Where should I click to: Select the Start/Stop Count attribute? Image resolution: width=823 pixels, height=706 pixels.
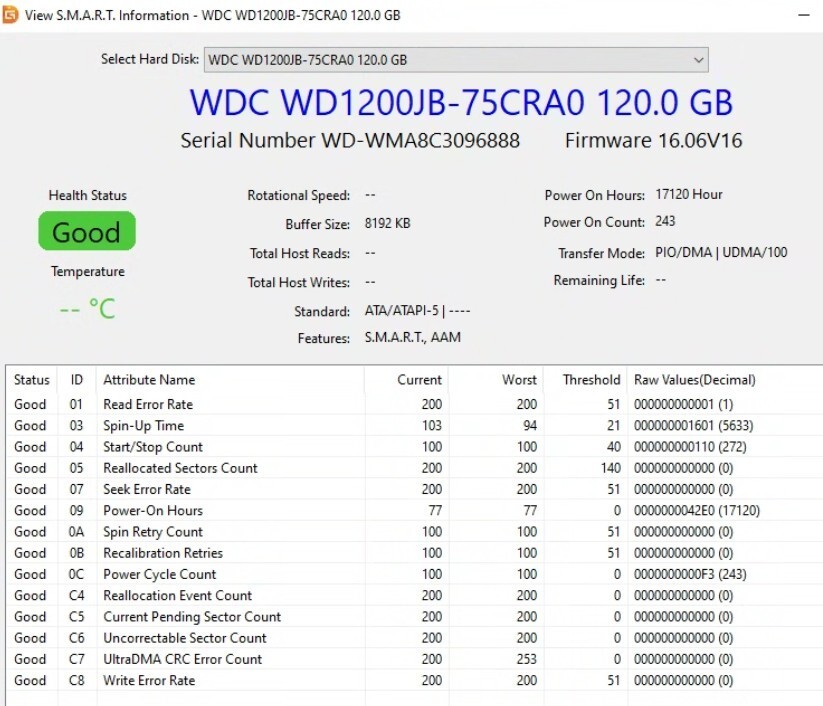click(x=414, y=447)
